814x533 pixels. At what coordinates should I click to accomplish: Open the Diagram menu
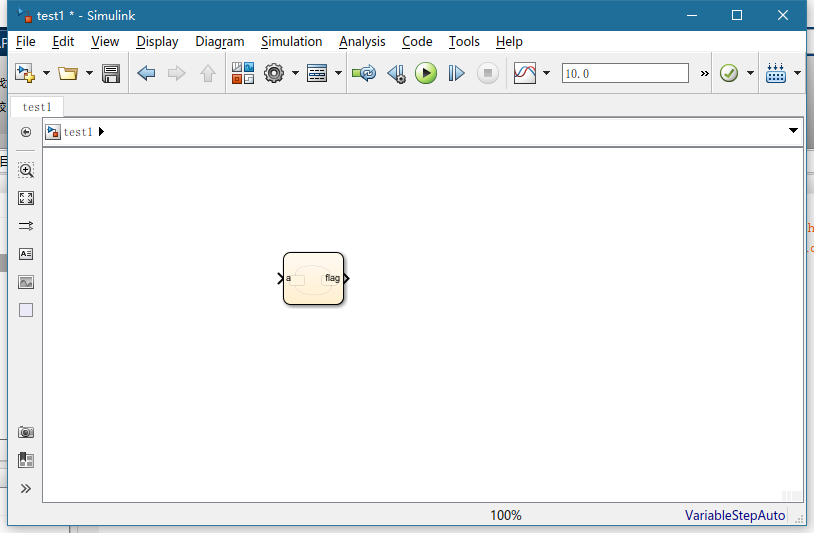(220, 42)
